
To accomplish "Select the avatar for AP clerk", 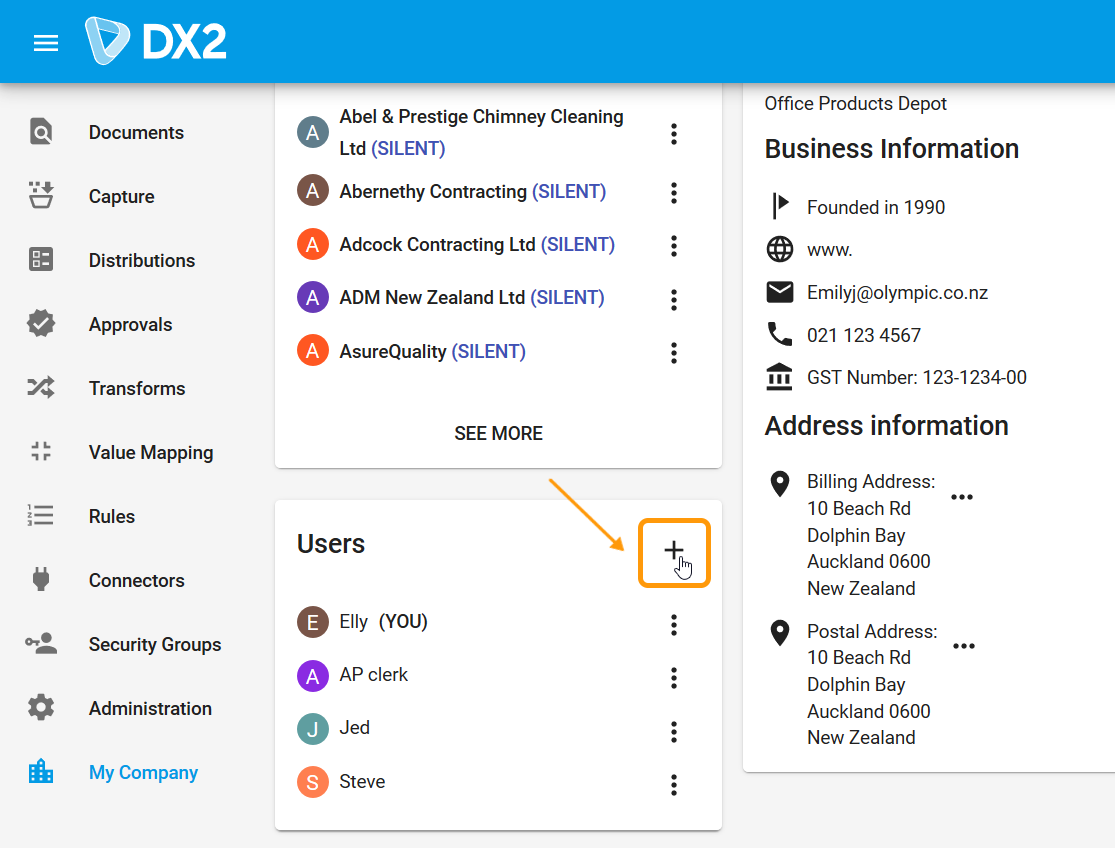I will [x=312, y=675].
